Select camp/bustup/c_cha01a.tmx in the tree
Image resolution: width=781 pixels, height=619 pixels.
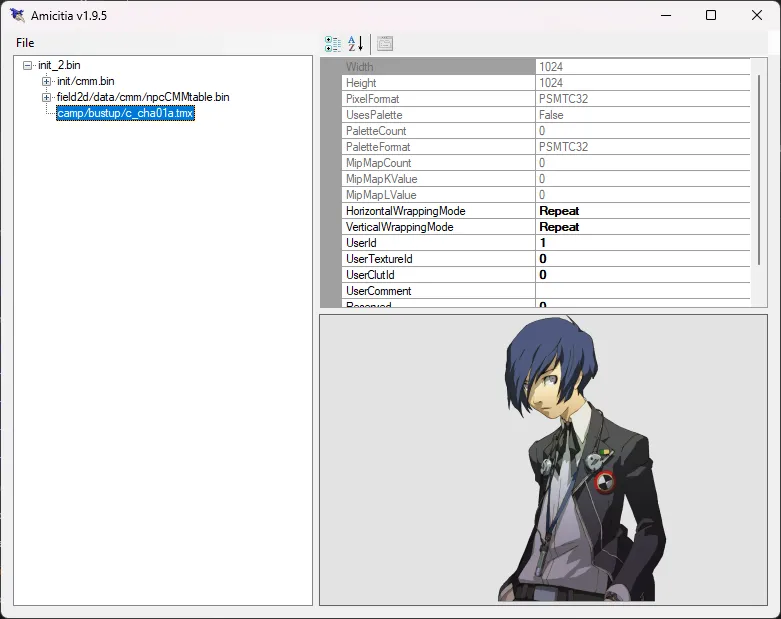125,113
